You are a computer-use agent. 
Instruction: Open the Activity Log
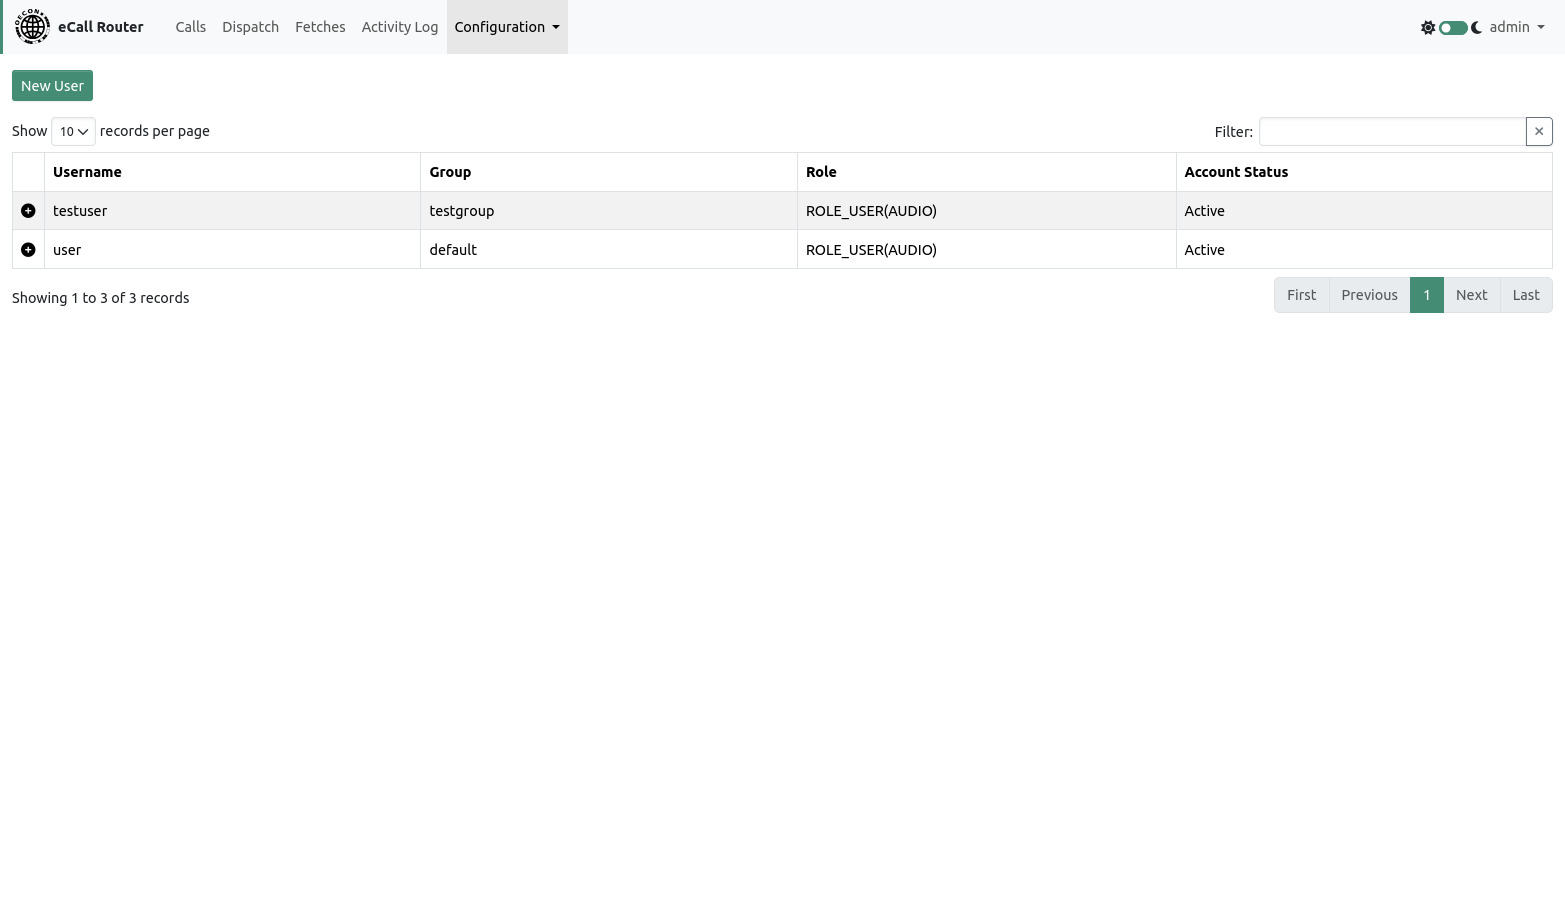399,27
